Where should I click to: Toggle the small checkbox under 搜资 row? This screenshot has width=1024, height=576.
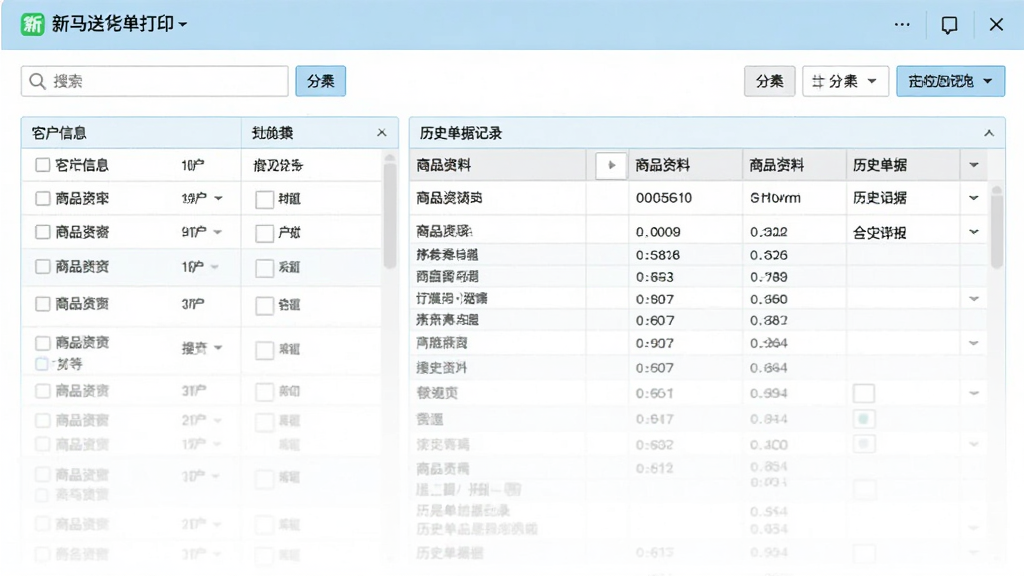42,364
